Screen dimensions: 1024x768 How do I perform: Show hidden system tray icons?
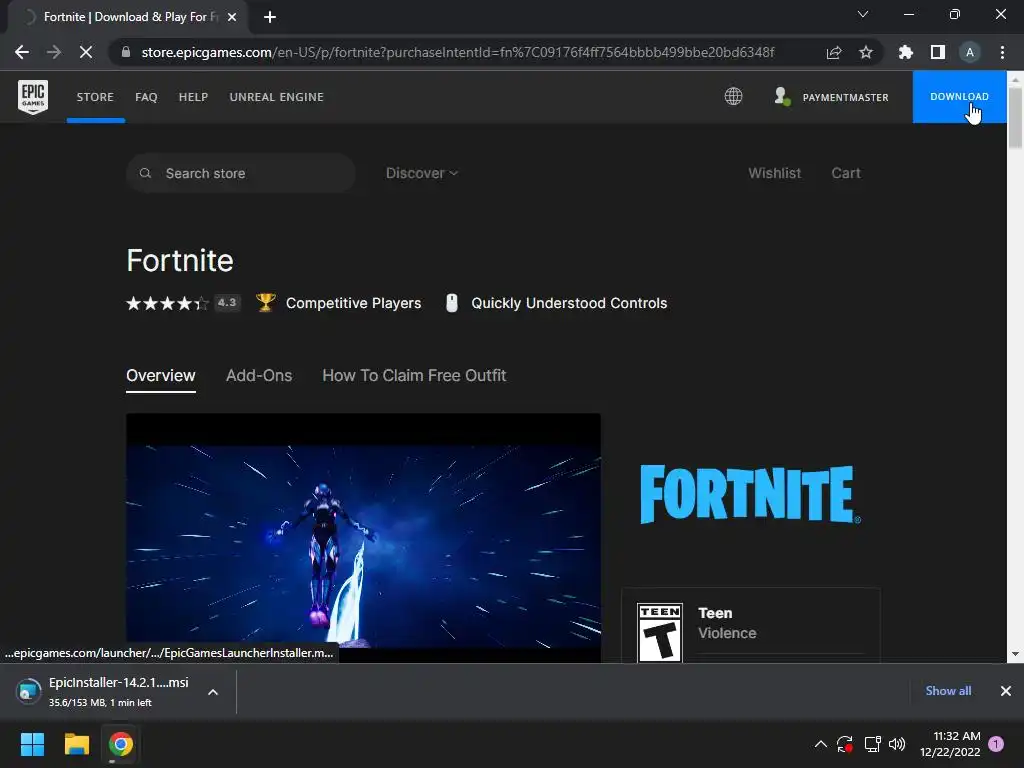[x=821, y=744]
